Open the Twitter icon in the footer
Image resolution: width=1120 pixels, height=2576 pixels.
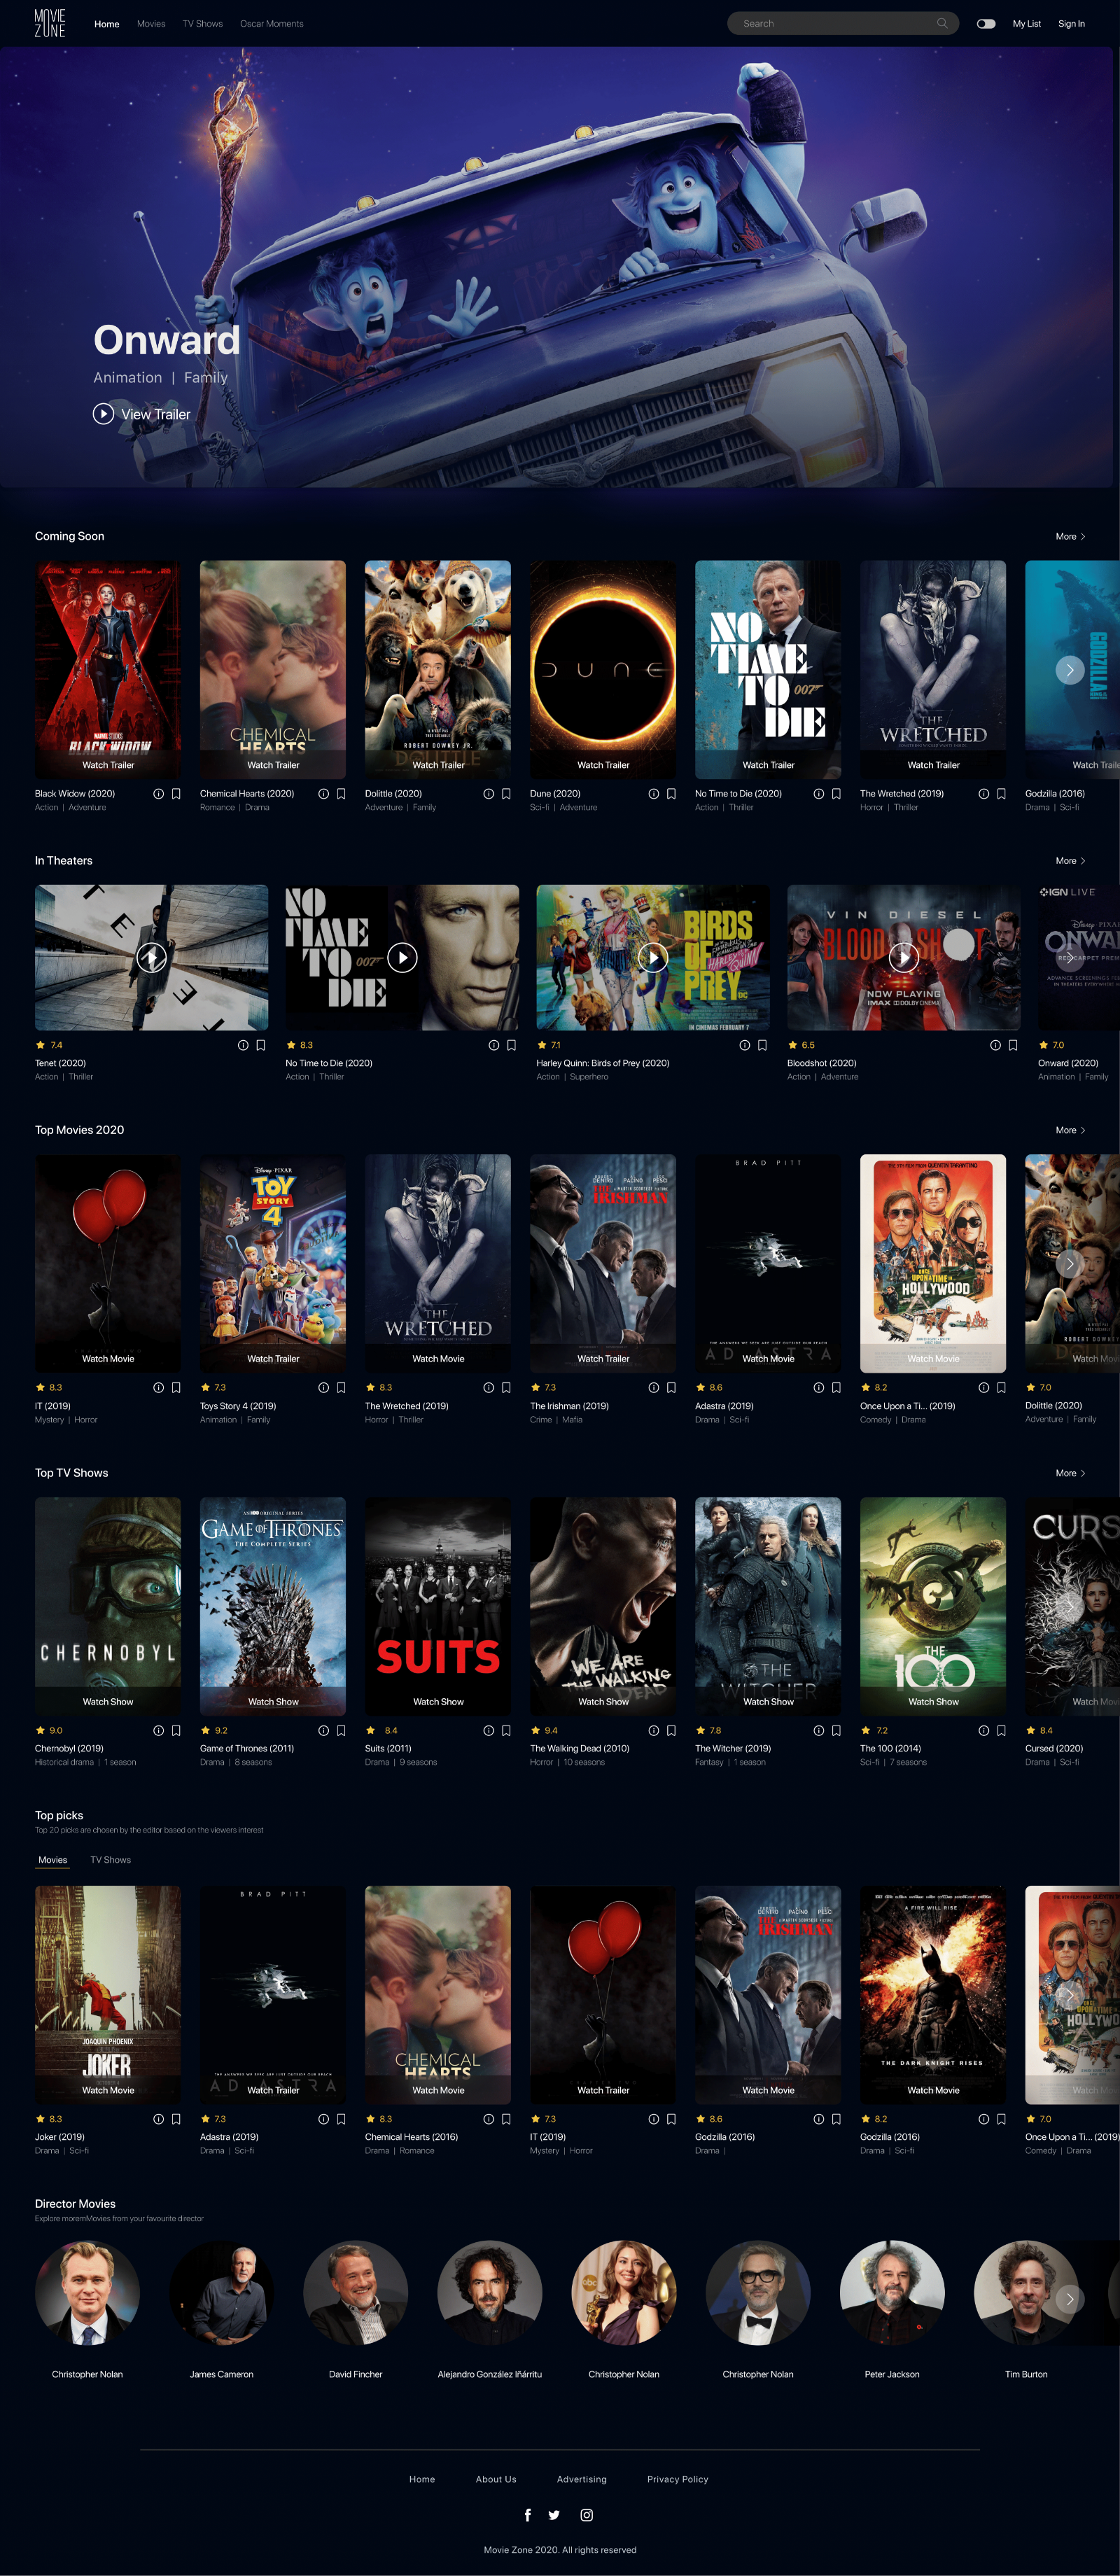[x=554, y=2515]
